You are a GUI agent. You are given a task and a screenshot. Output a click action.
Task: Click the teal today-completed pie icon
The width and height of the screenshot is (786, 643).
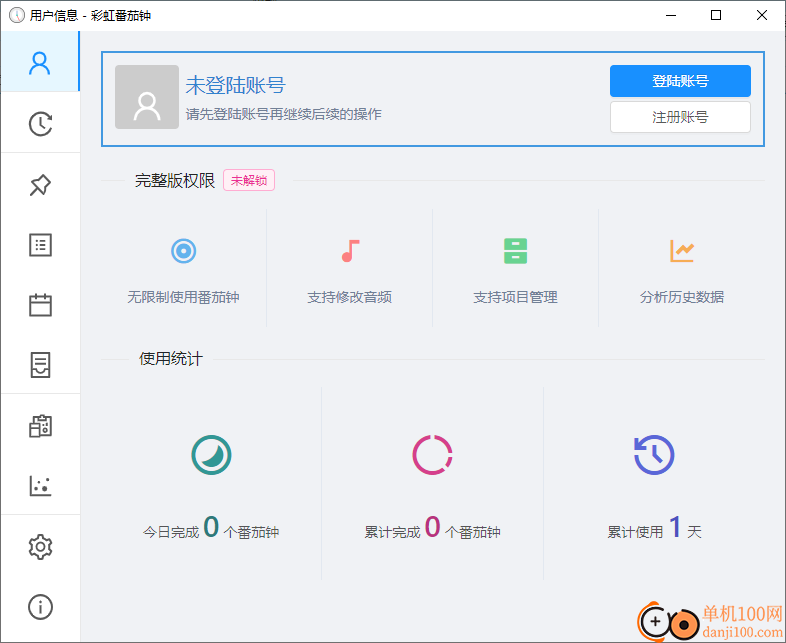click(x=211, y=455)
